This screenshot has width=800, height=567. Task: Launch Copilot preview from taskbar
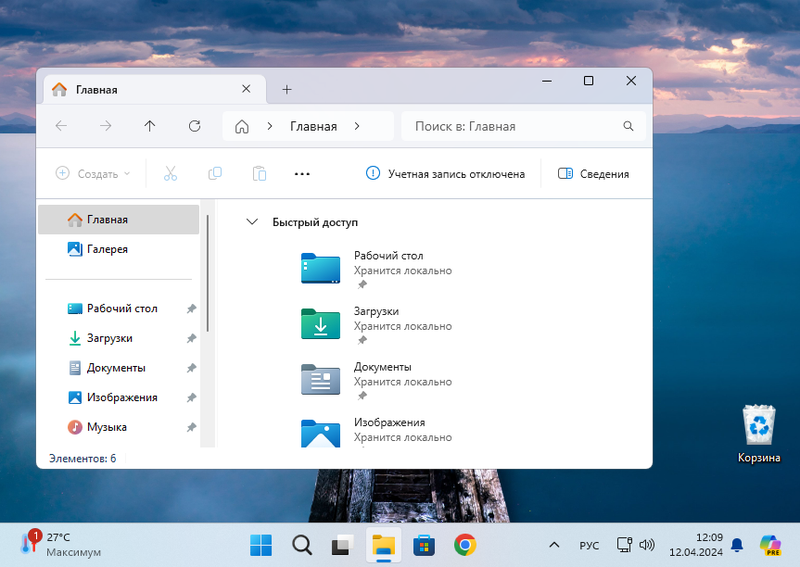click(770, 545)
